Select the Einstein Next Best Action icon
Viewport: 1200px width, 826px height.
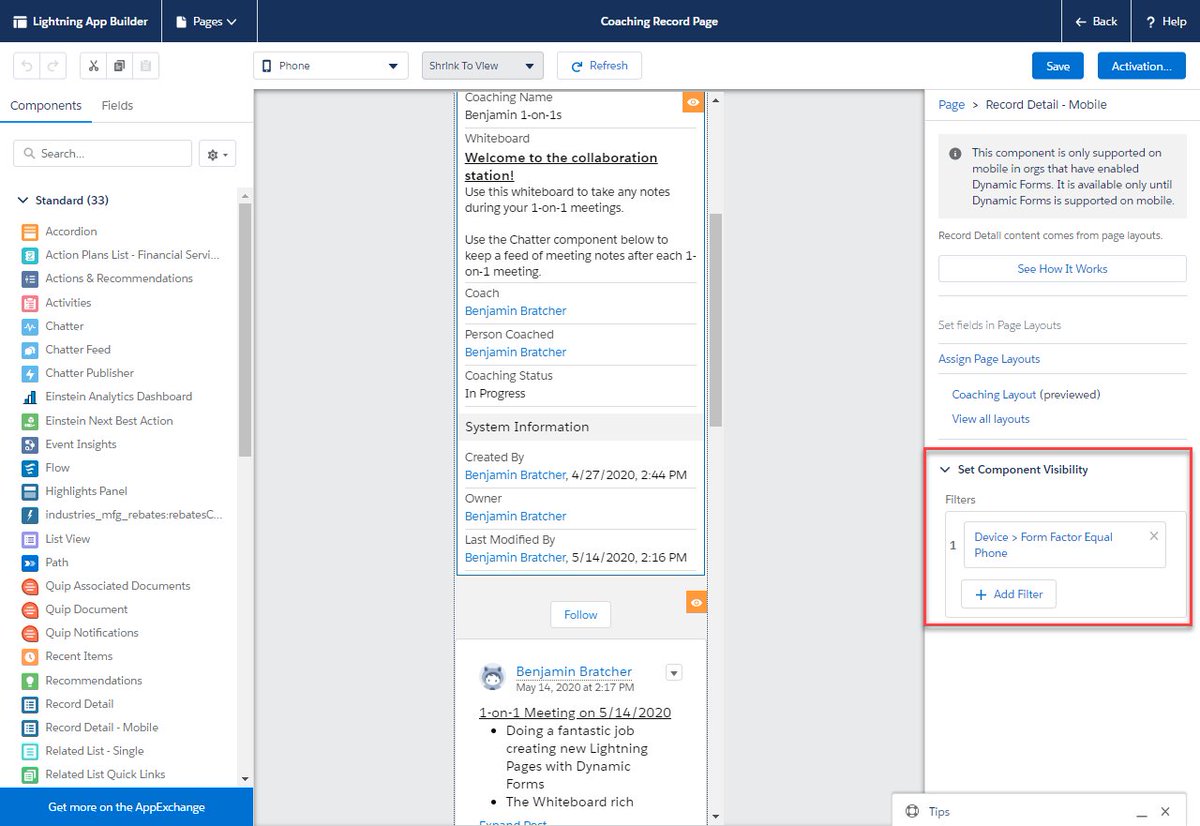[29, 421]
